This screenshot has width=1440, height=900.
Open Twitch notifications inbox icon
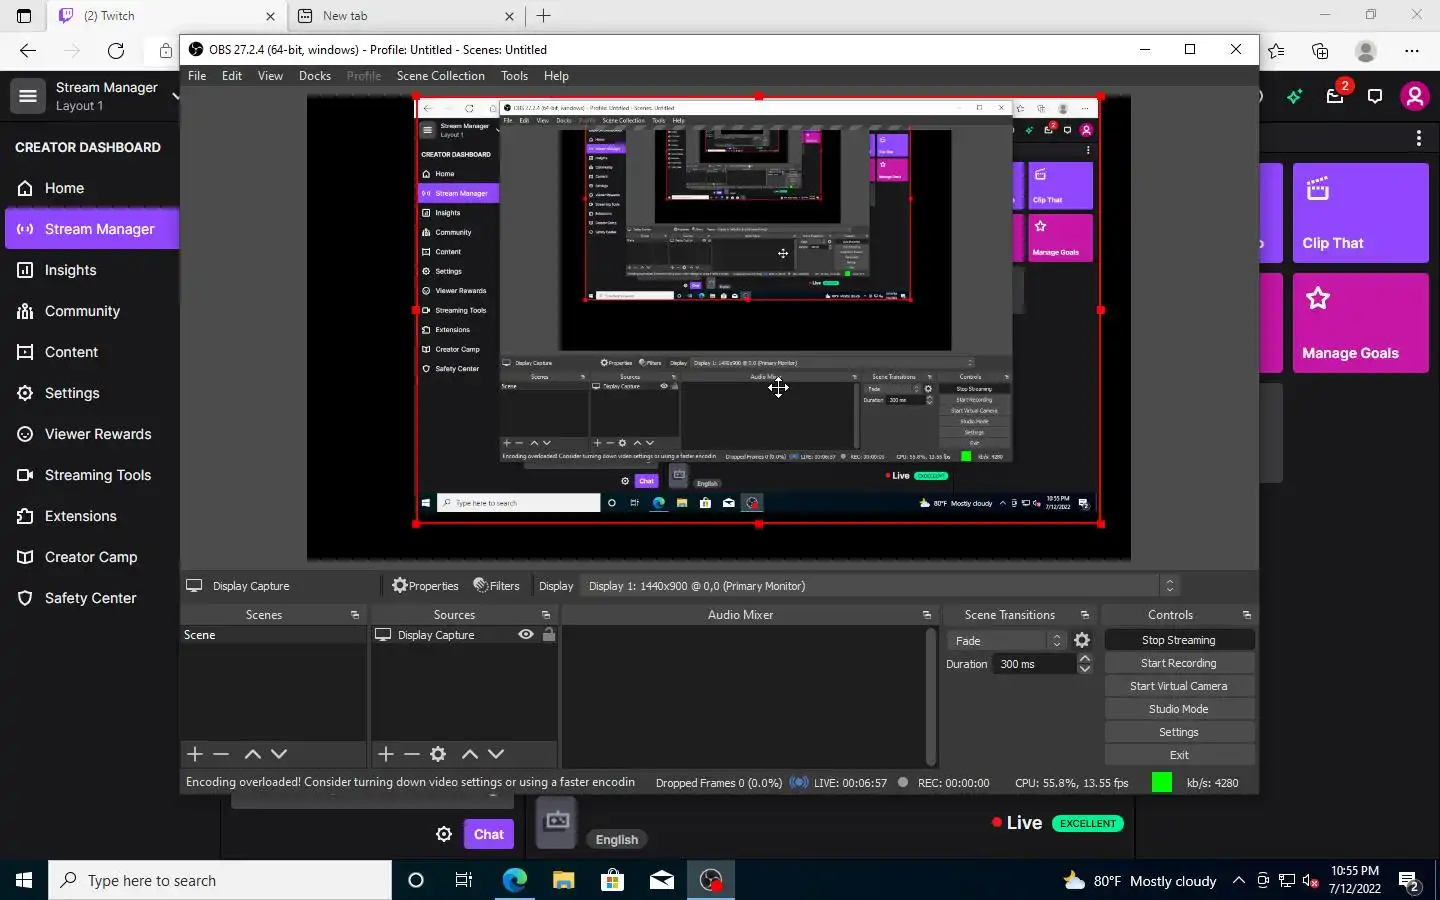coord(1335,96)
